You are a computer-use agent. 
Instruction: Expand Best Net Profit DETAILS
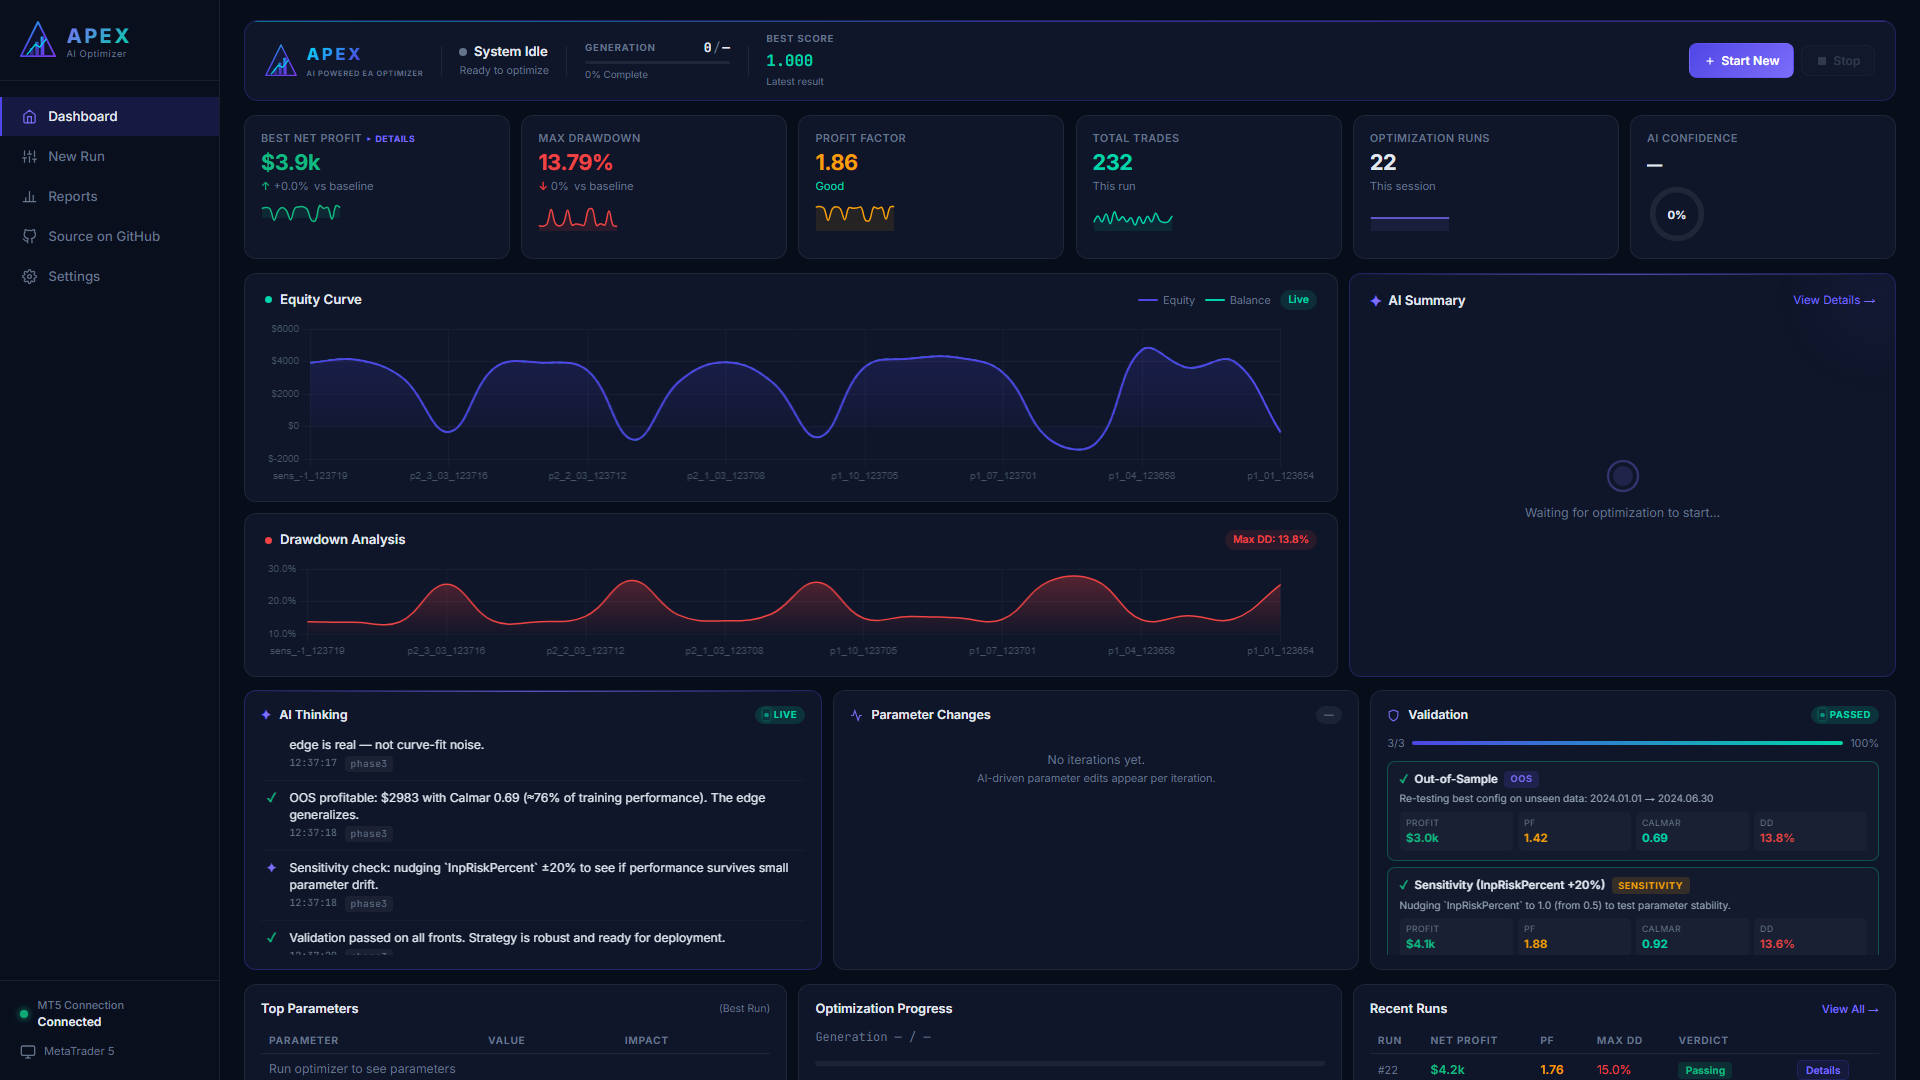tap(395, 139)
